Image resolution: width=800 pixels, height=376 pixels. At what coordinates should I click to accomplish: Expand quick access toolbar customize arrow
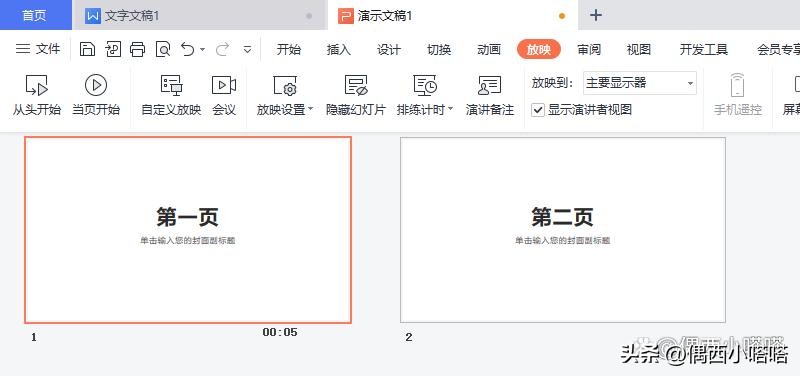247,49
